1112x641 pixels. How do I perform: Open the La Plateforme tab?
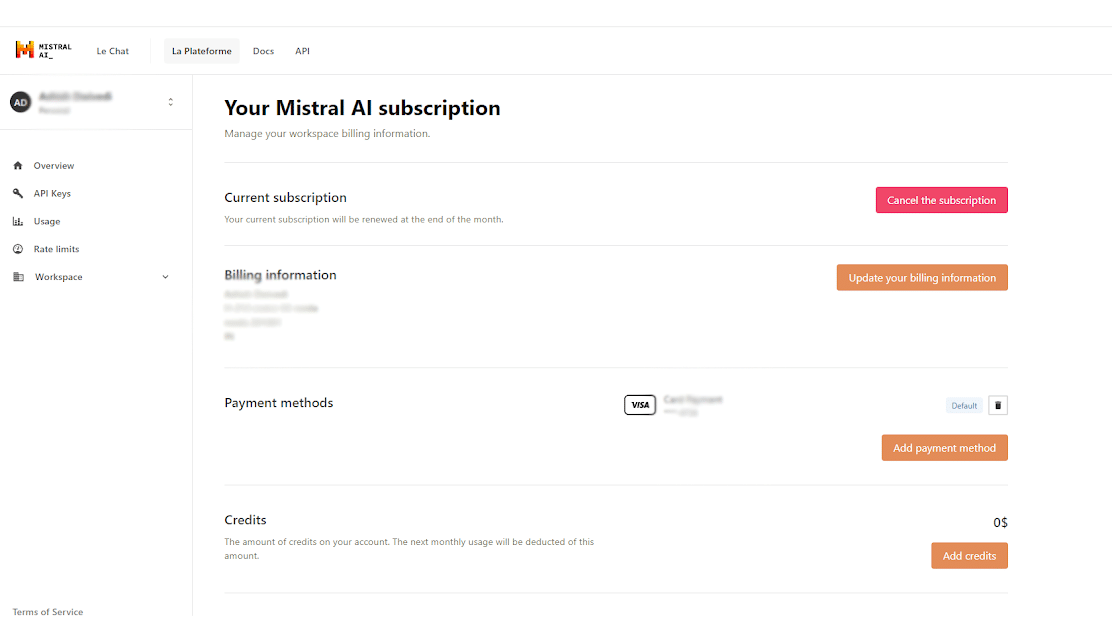coord(201,51)
